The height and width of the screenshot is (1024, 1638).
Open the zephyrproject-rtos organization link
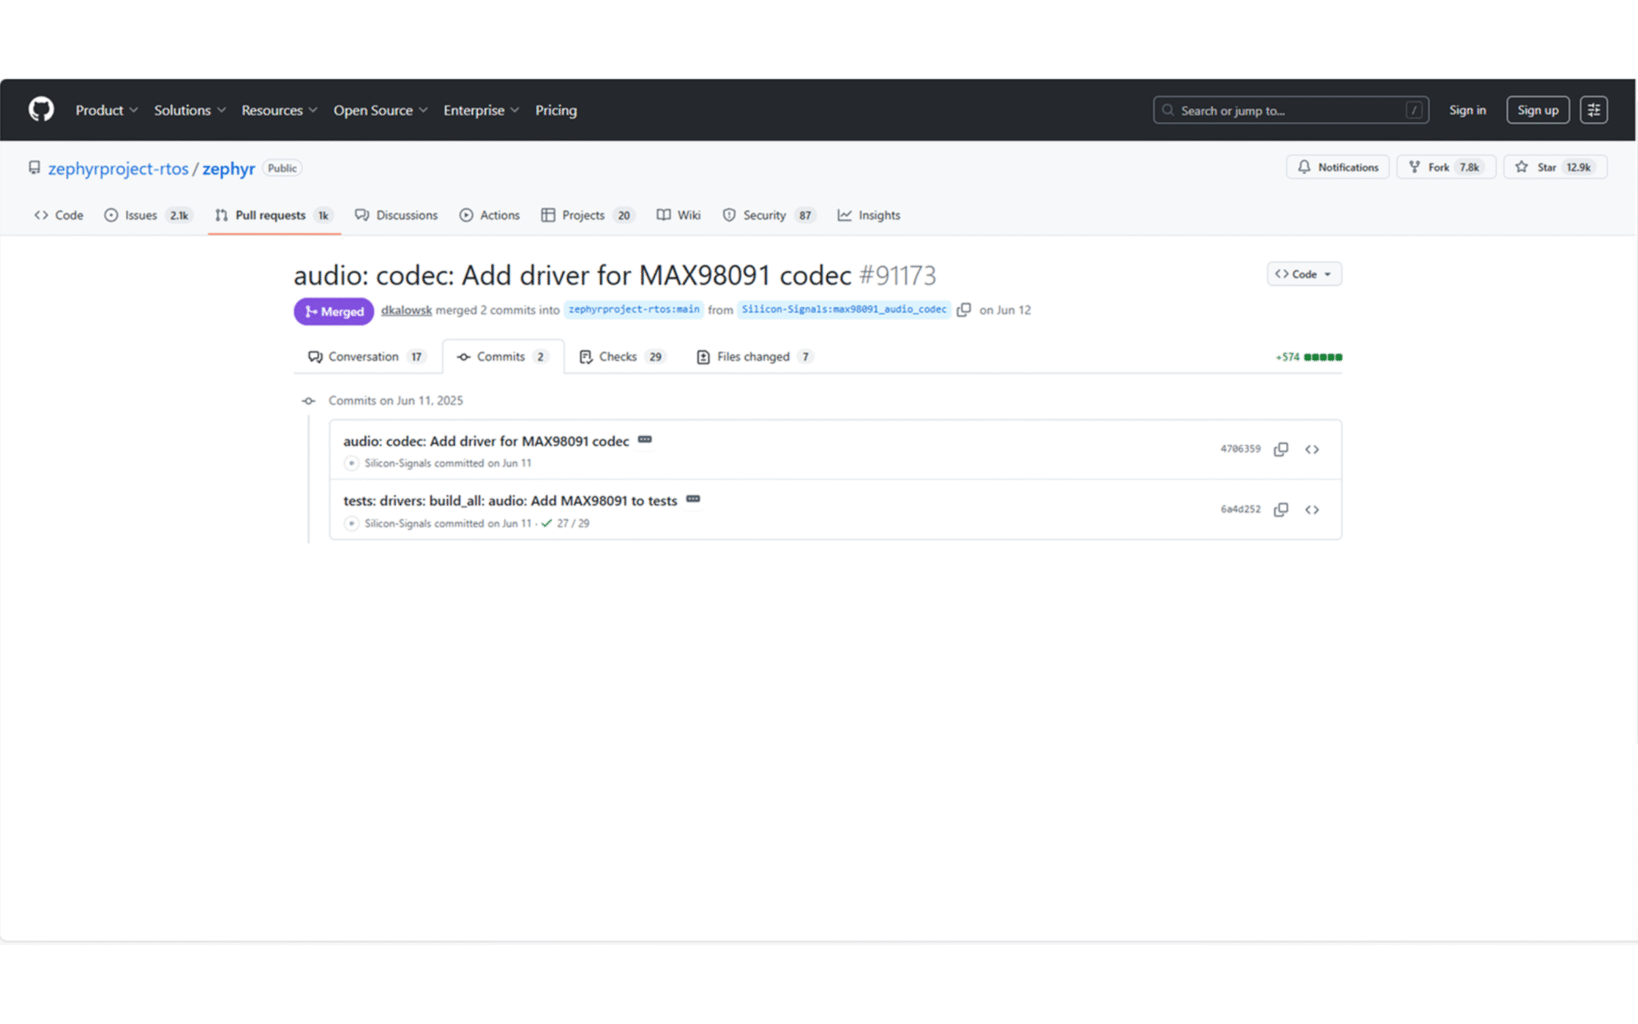point(118,168)
